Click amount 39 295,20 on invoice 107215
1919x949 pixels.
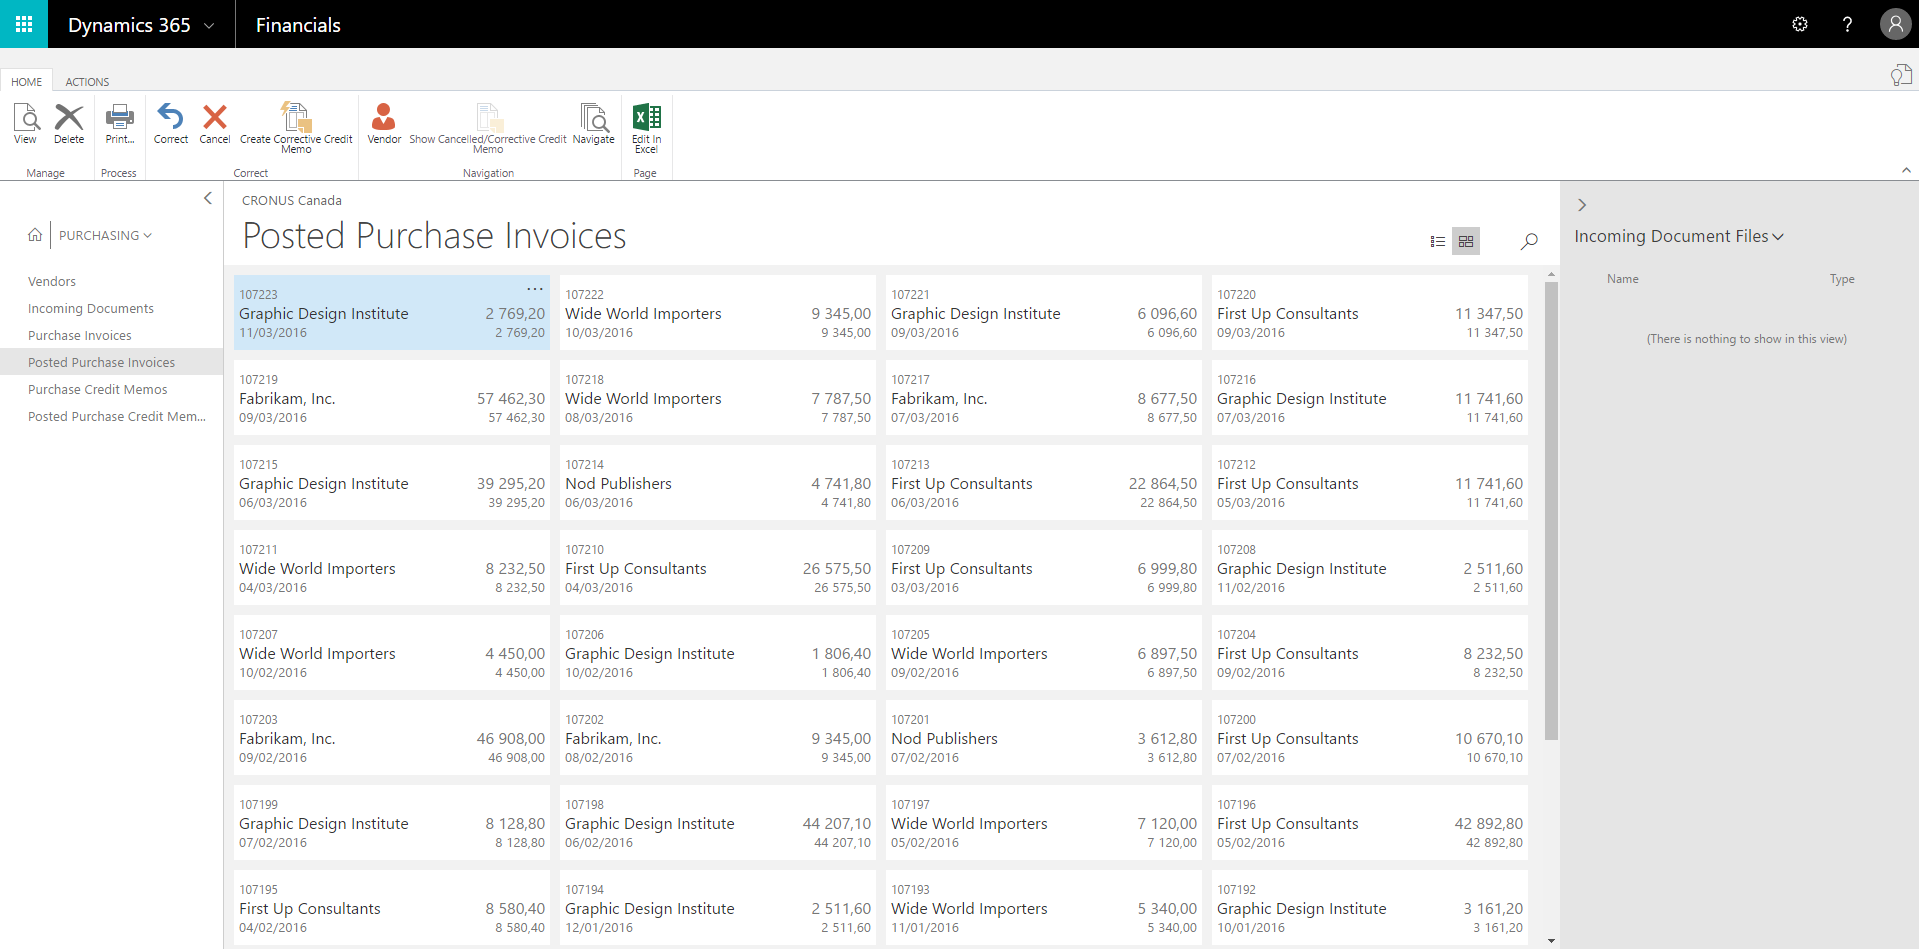click(511, 484)
